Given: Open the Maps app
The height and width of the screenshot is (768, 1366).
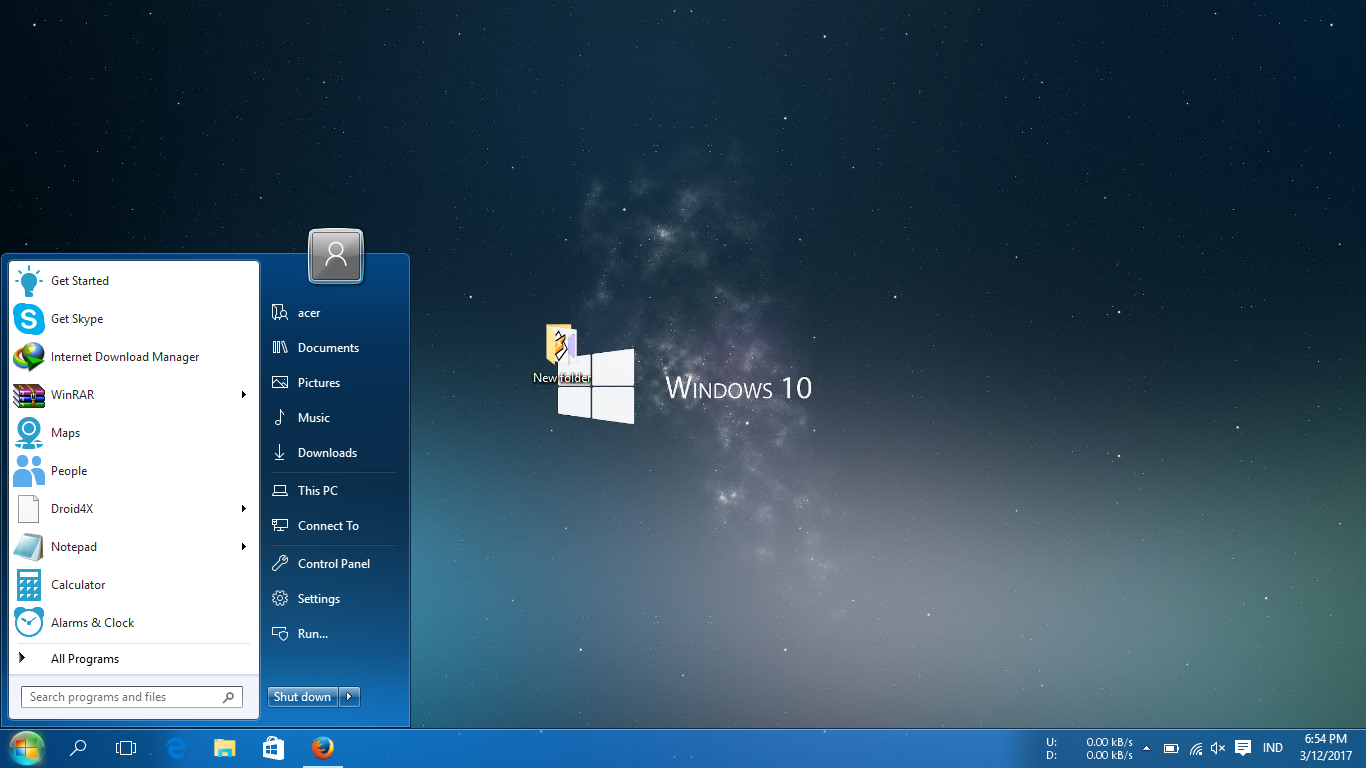Looking at the screenshot, I should tap(134, 433).
